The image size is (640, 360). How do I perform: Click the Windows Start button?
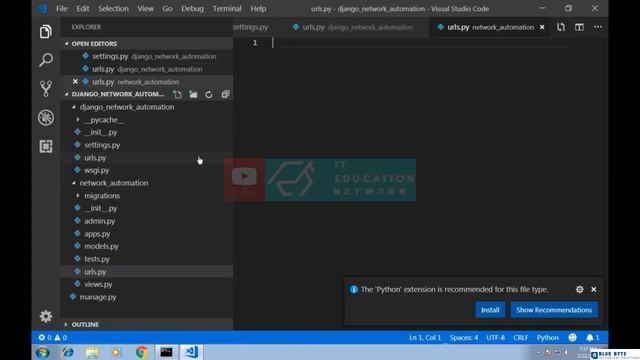click(x=42, y=352)
